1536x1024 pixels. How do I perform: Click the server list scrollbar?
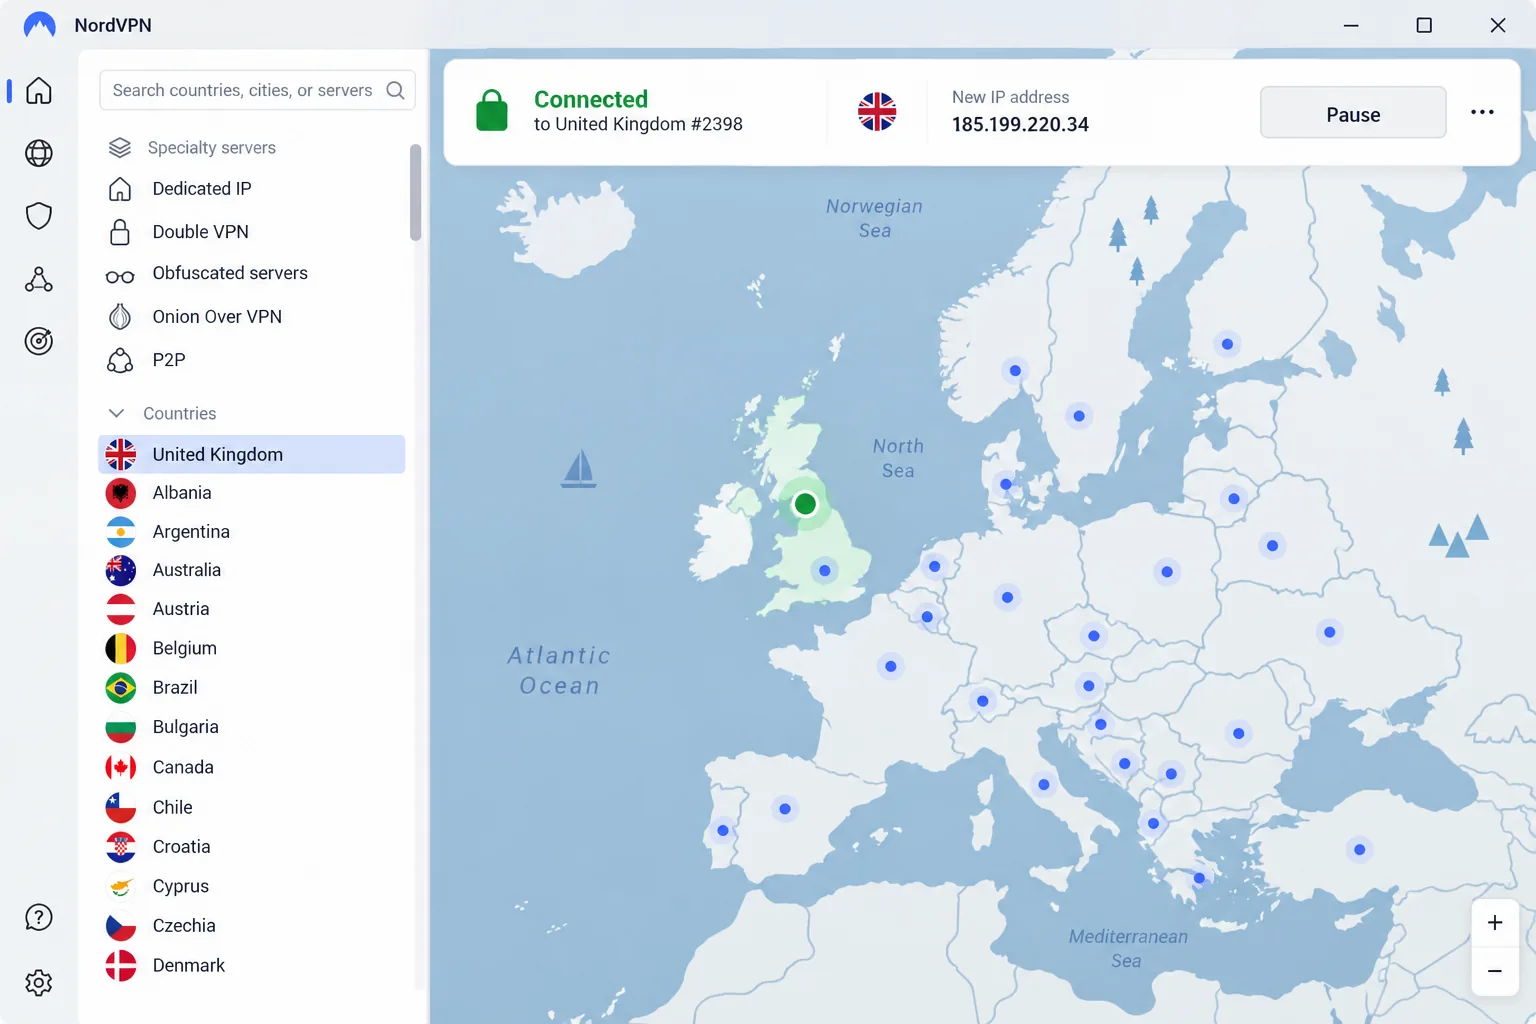click(x=416, y=192)
